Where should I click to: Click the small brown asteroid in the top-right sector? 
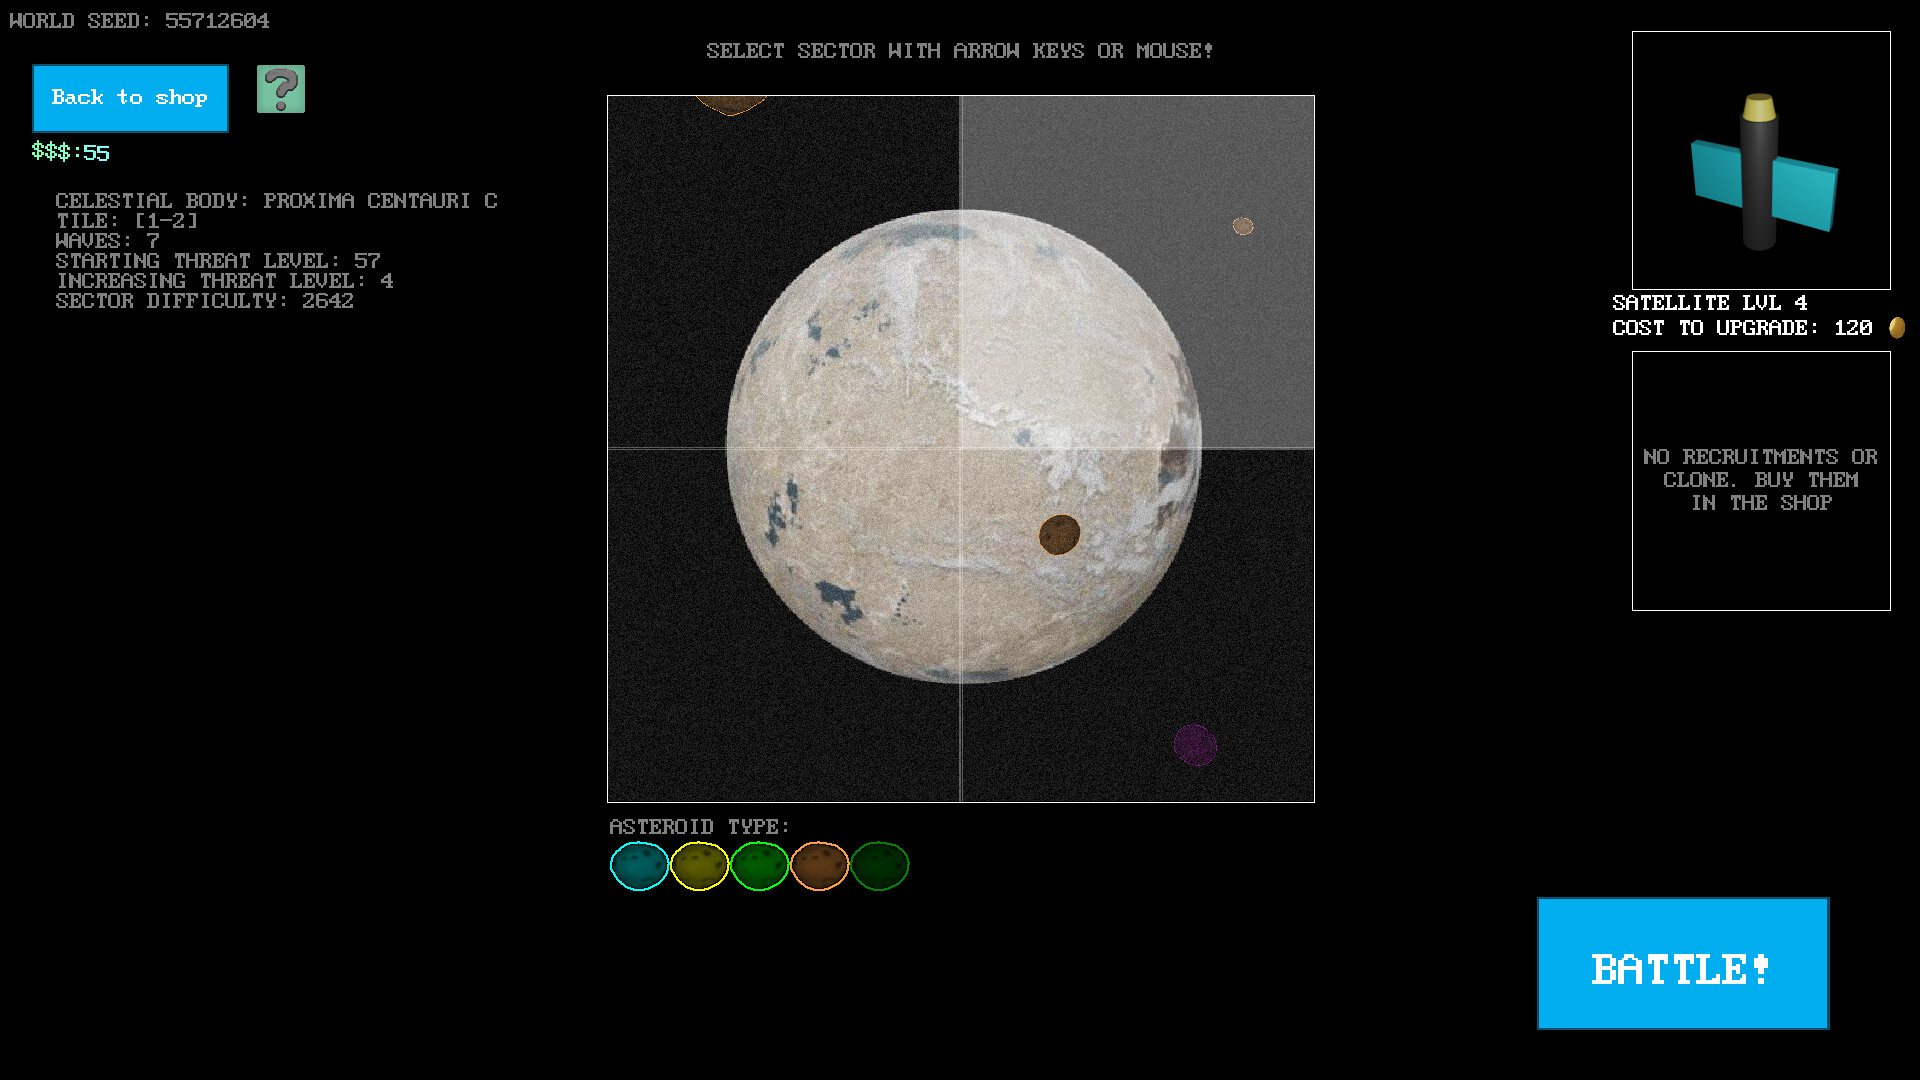point(1243,226)
